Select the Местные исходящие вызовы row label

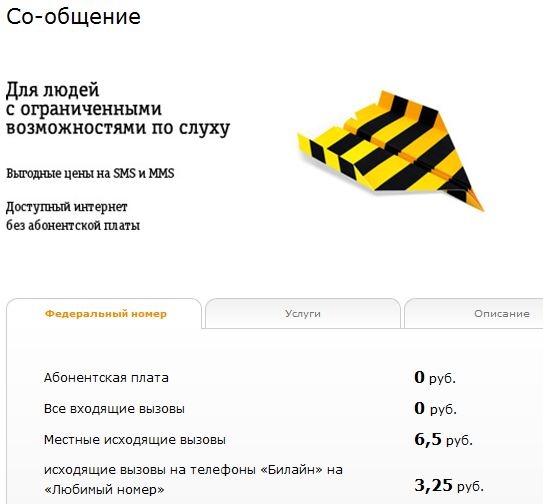(135, 440)
